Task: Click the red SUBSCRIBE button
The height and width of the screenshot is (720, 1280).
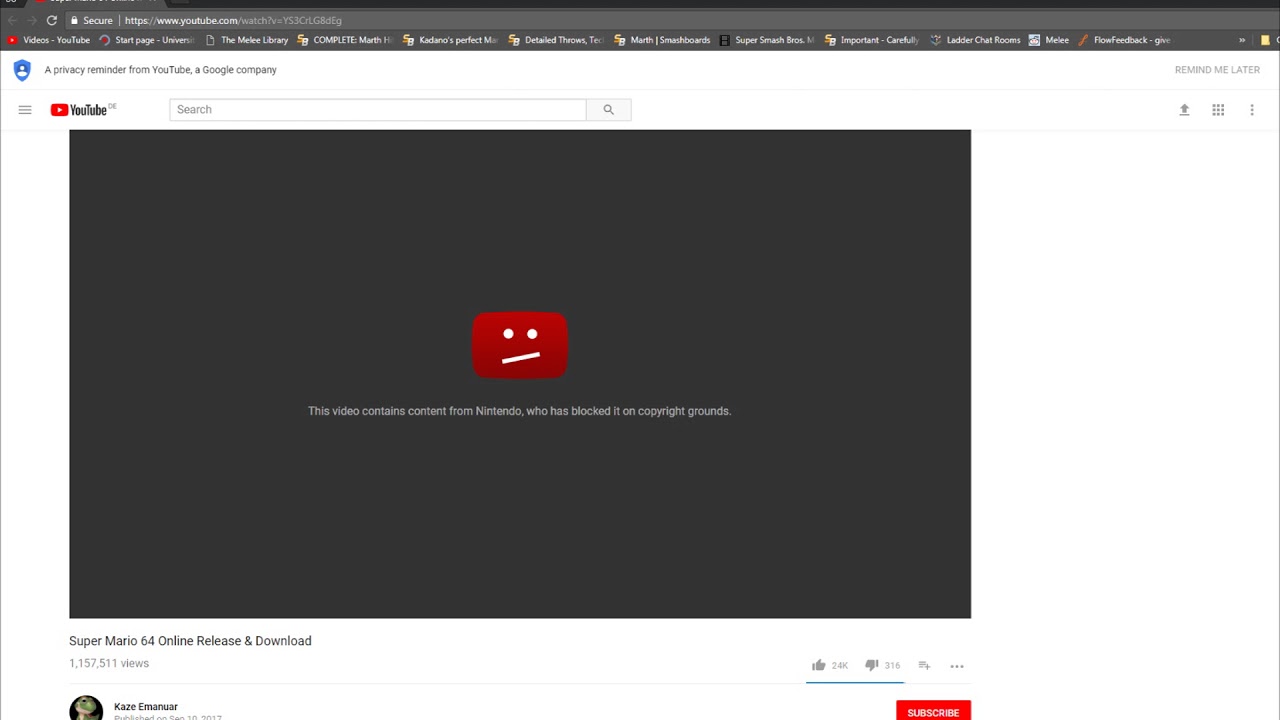Action: coord(933,711)
